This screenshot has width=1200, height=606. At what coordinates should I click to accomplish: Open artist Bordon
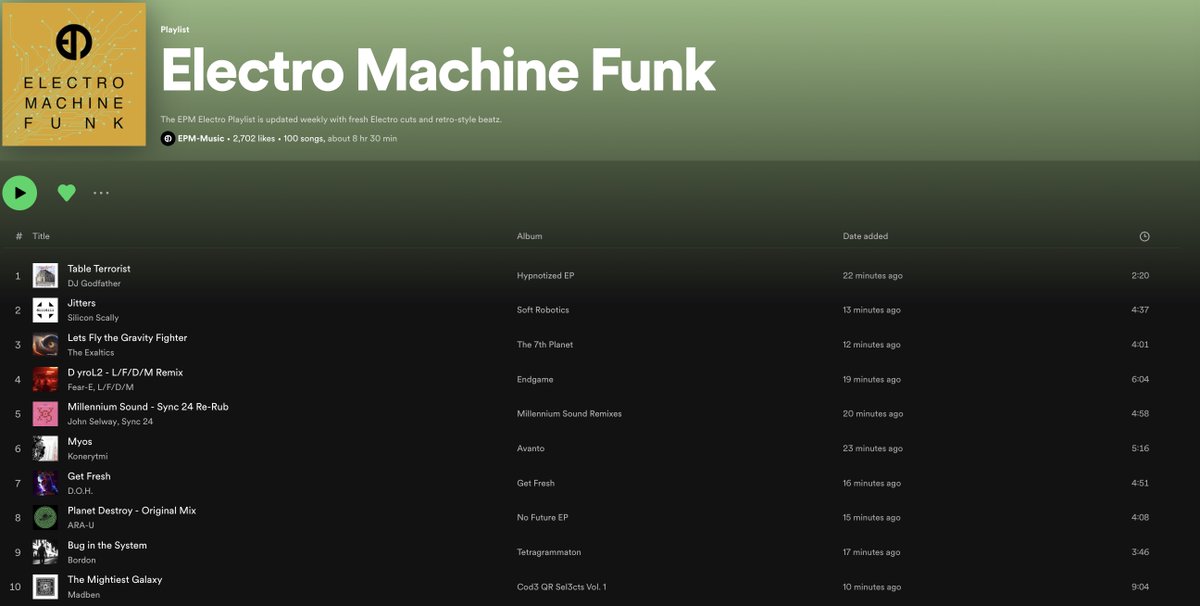[x=82, y=560]
